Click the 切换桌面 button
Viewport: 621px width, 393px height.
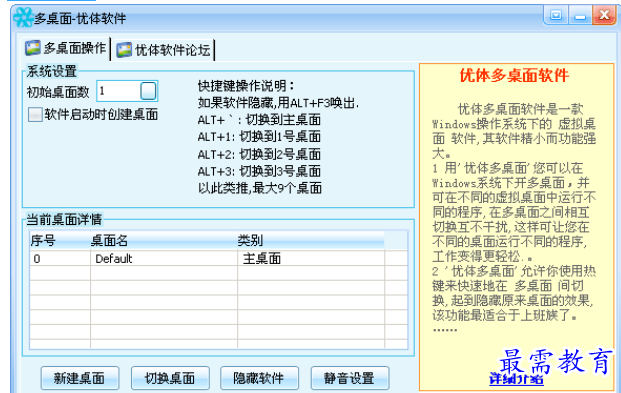point(170,378)
